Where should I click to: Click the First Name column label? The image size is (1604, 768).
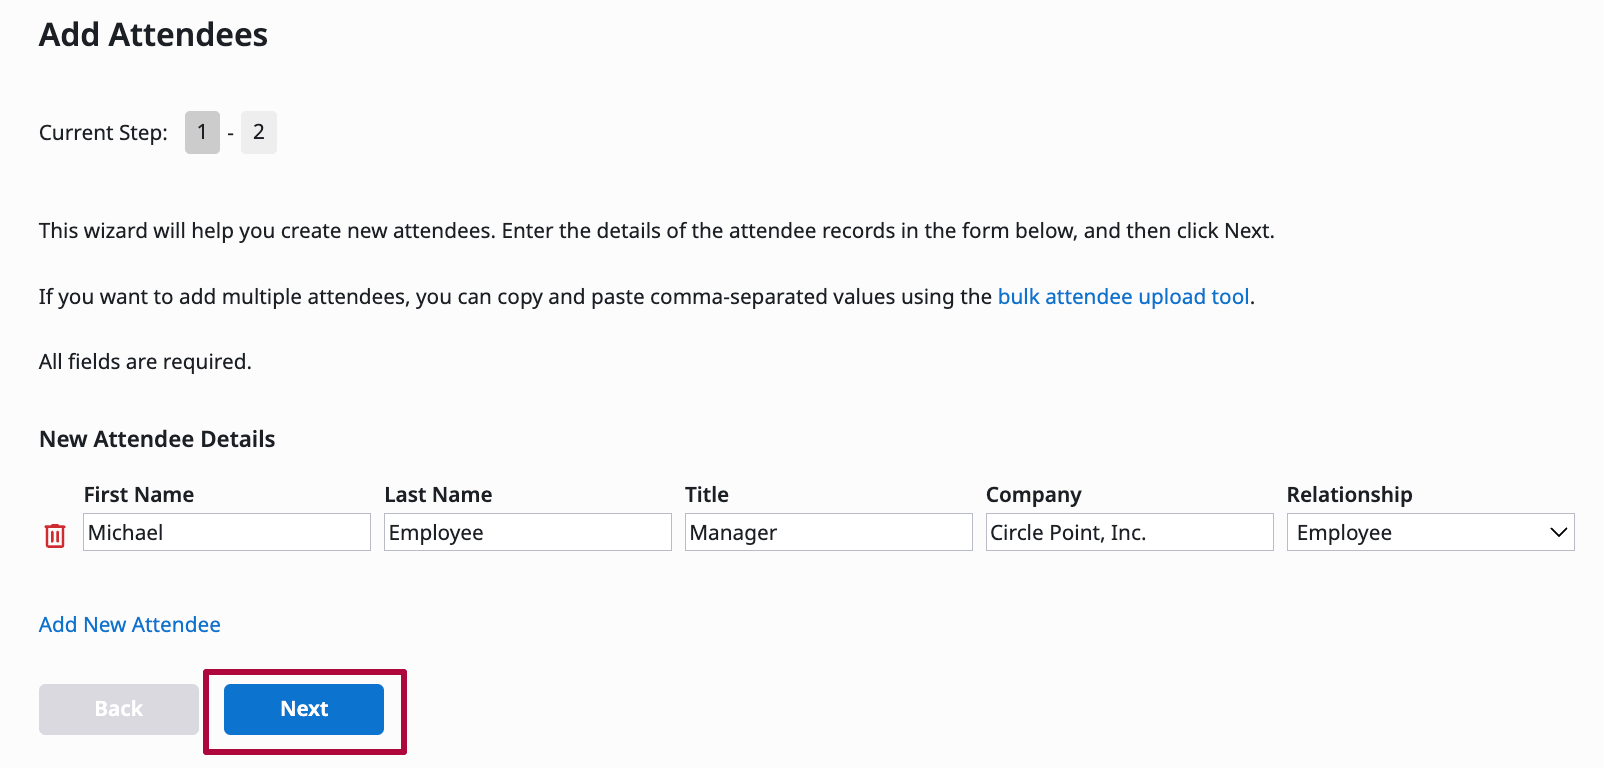coord(139,495)
